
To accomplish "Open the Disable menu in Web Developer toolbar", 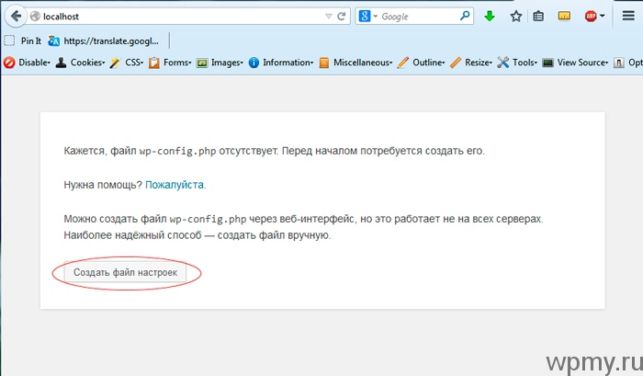I will [27, 62].
